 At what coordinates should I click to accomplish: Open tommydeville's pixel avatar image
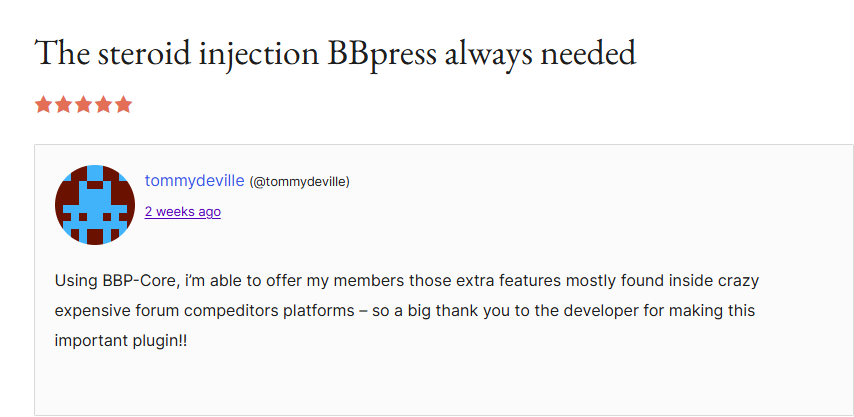pyautogui.click(x=95, y=205)
